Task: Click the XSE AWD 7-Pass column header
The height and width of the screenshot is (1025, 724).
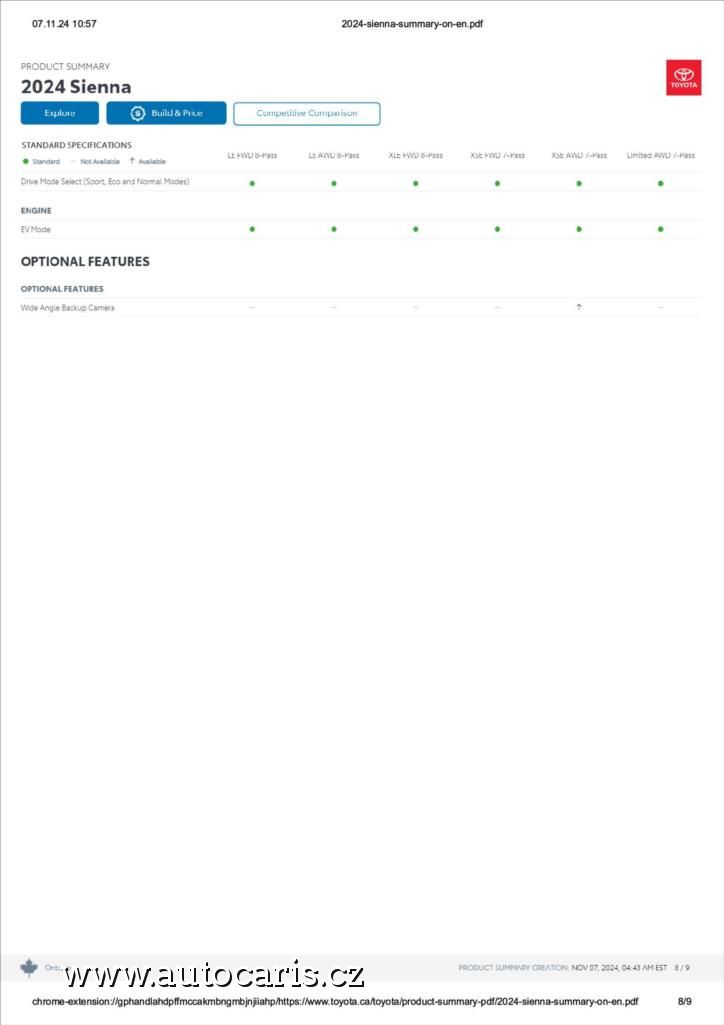Action: (x=579, y=156)
